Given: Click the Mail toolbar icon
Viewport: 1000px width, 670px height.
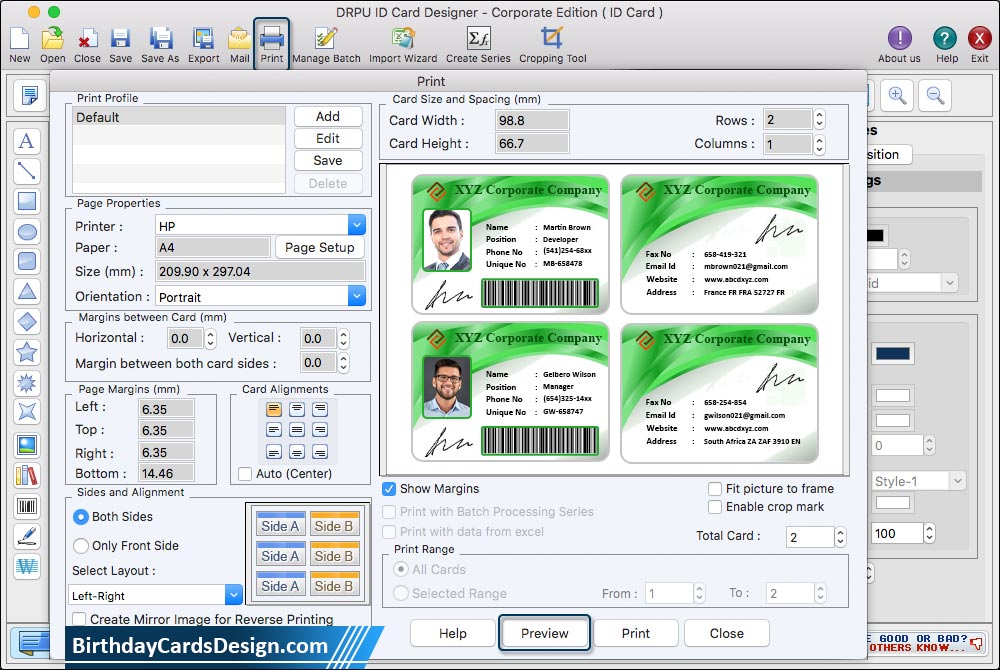Looking at the screenshot, I should point(239,44).
